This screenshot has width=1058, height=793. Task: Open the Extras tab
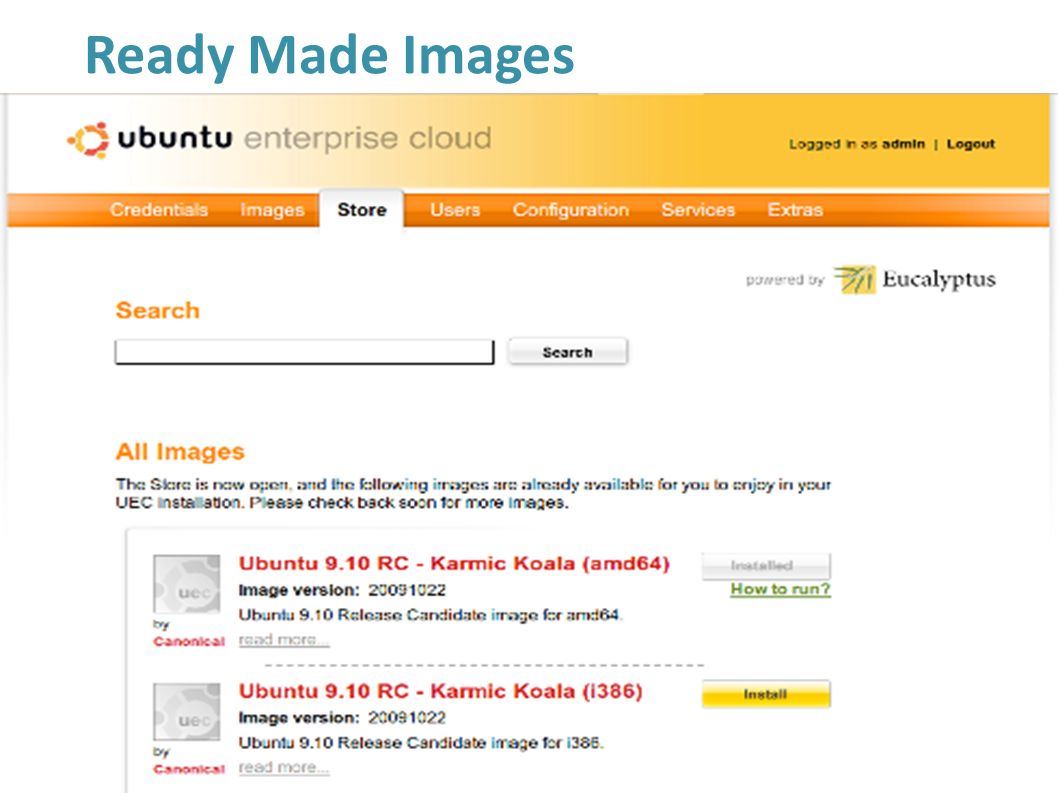tap(796, 210)
